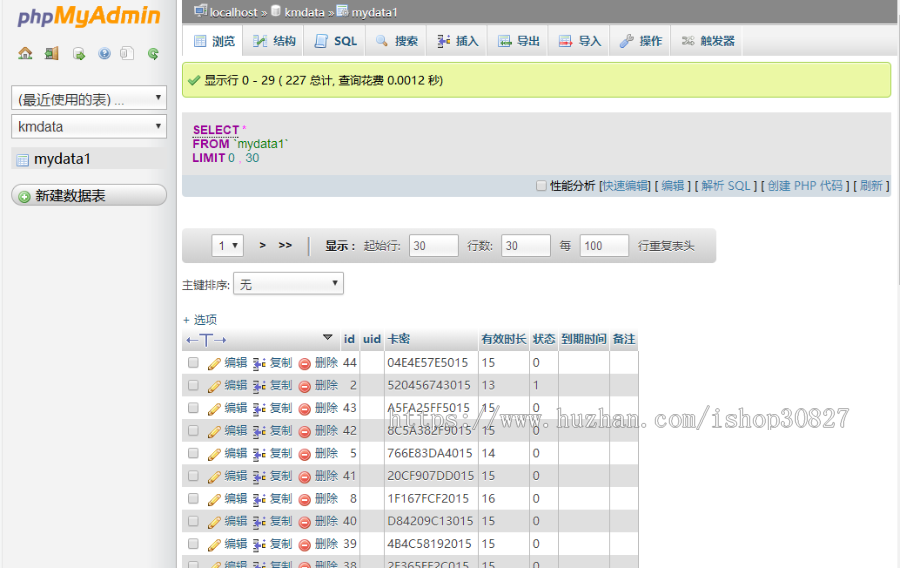Click the 刷新 refresh link
Viewport: 900px width, 568px height.
pos(871,186)
